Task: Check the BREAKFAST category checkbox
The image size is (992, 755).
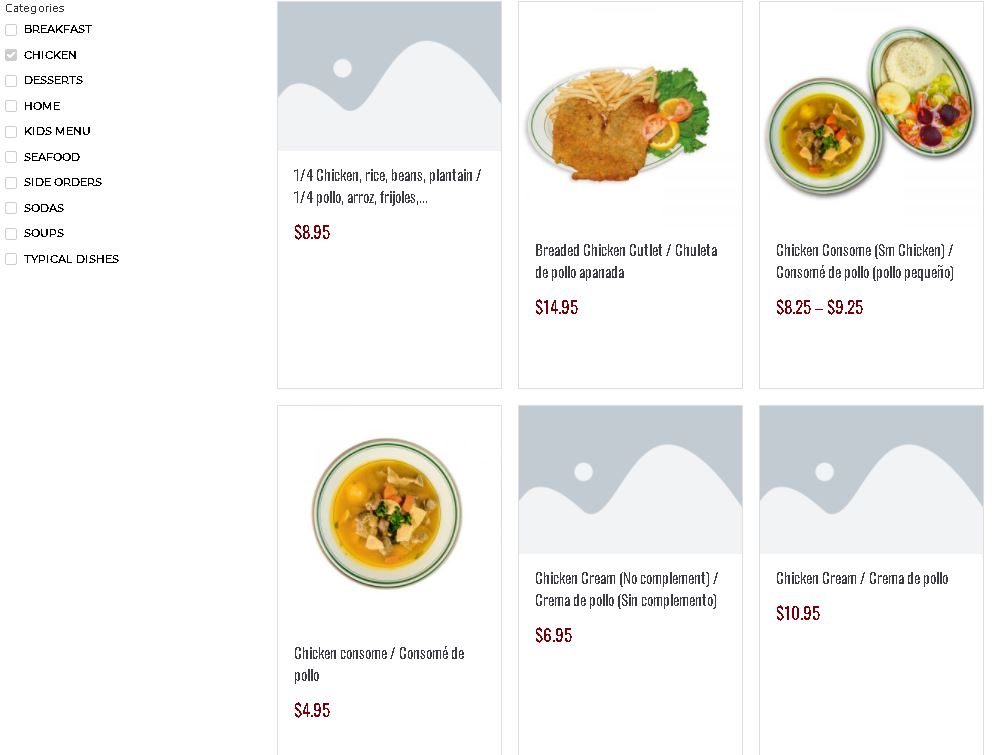Action: pos(11,30)
